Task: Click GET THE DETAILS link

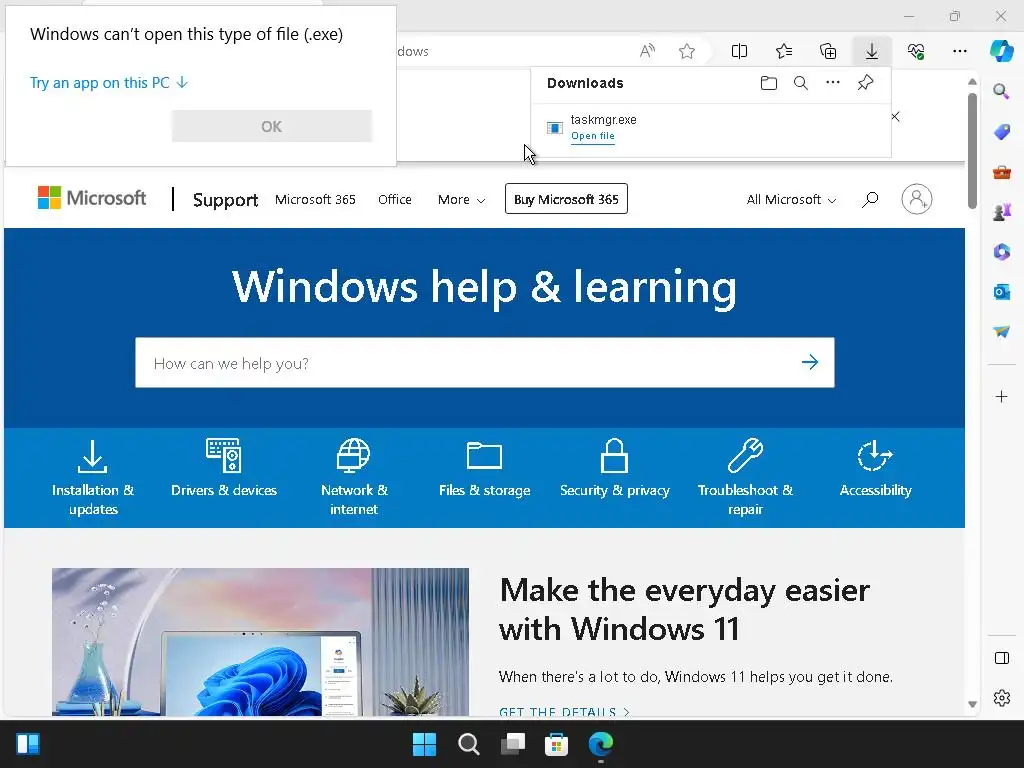Action: point(564,711)
